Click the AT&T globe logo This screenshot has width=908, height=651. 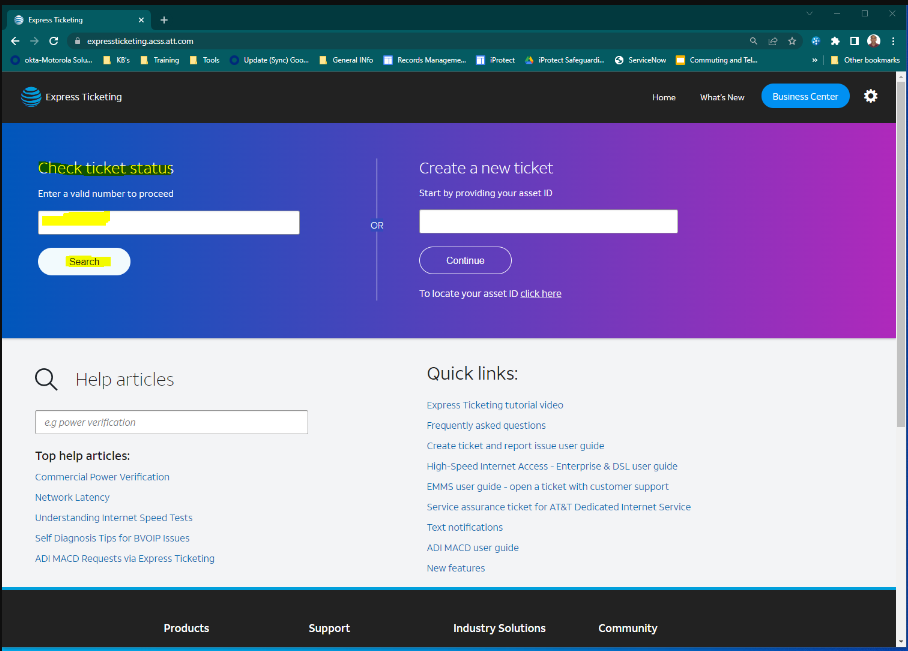31,97
